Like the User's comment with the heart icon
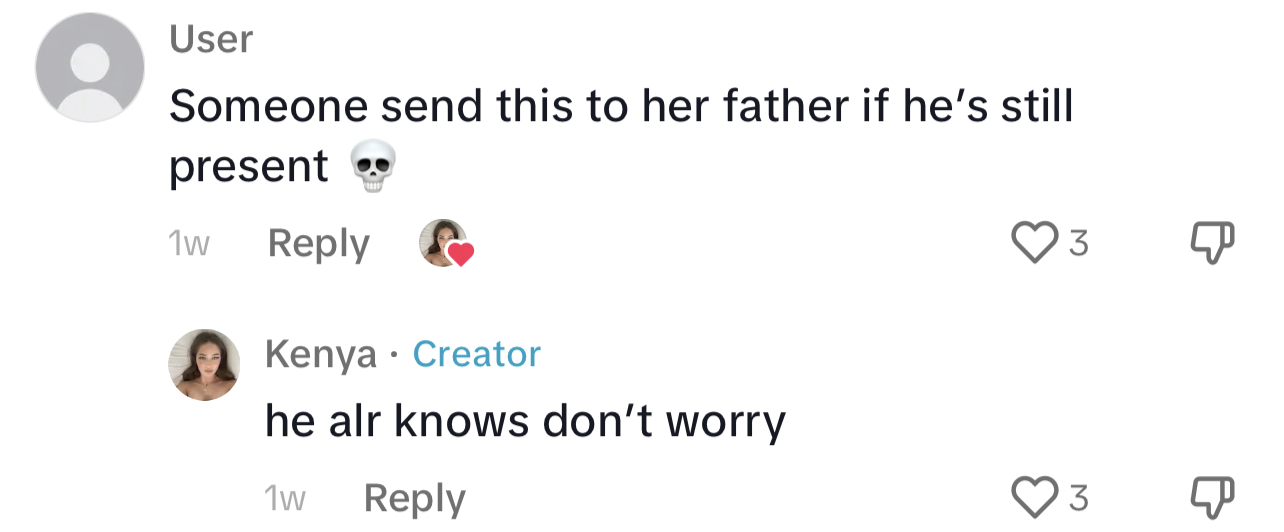Viewport: 1284px width, 532px height. point(1034,242)
